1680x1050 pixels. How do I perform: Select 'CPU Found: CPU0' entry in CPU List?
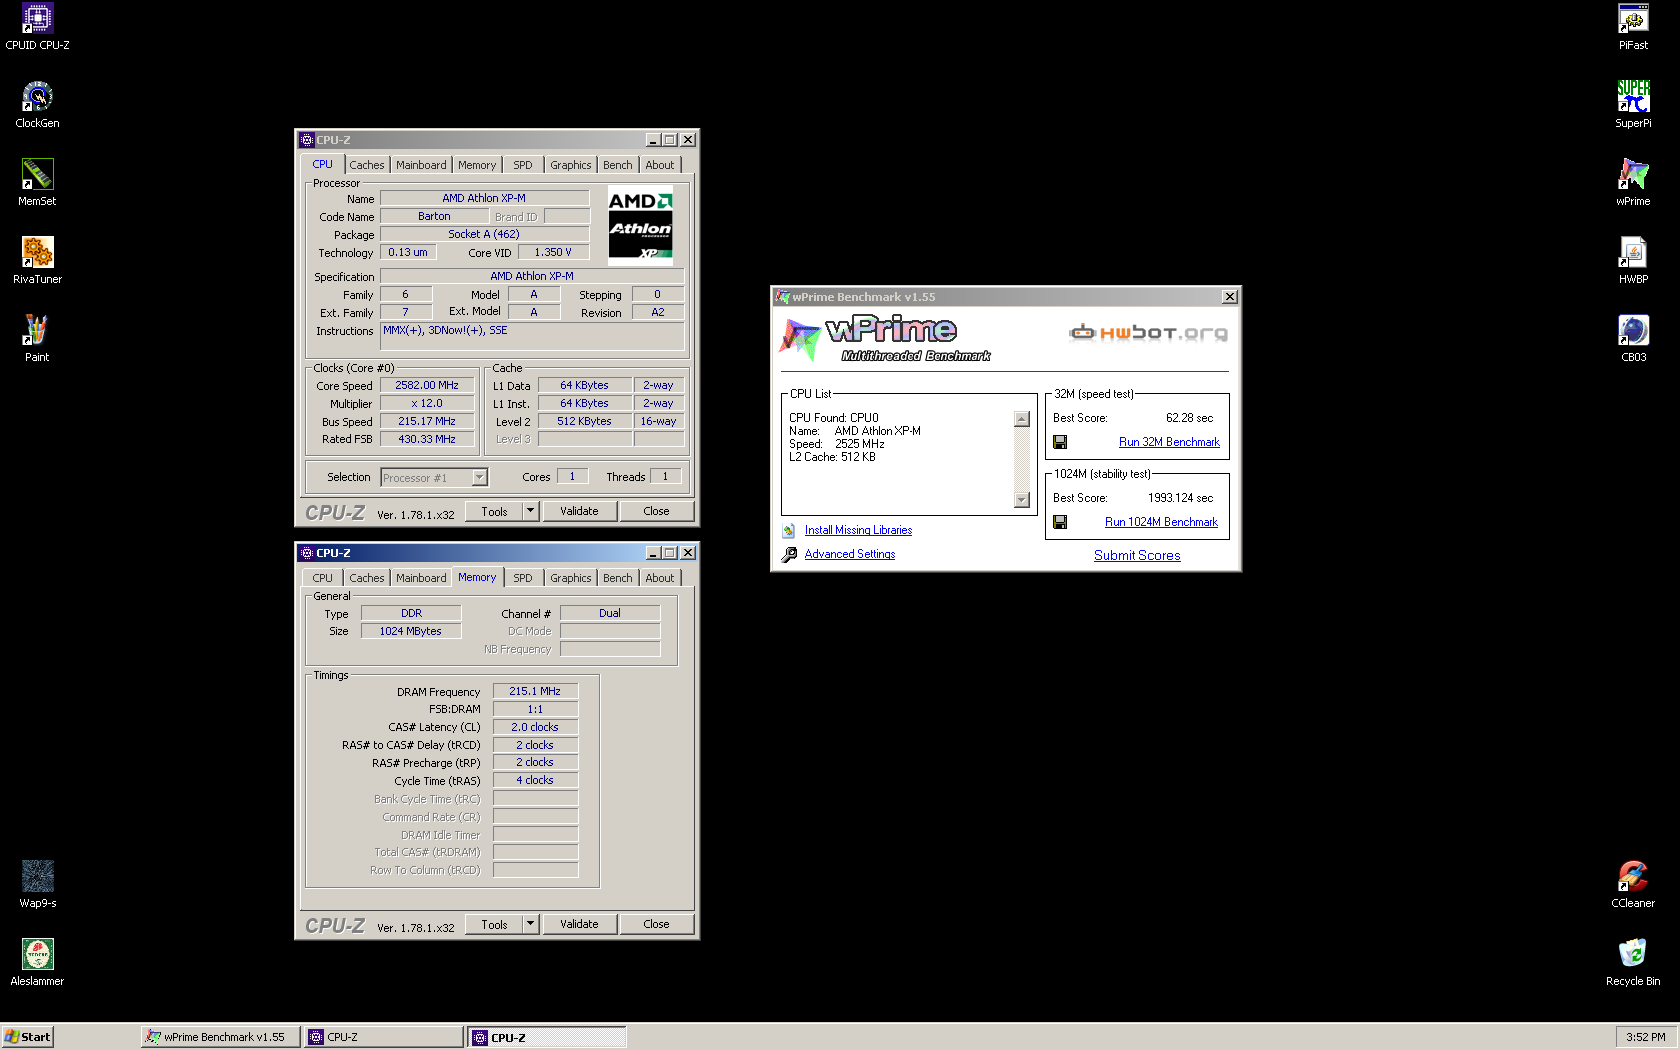point(834,418)
